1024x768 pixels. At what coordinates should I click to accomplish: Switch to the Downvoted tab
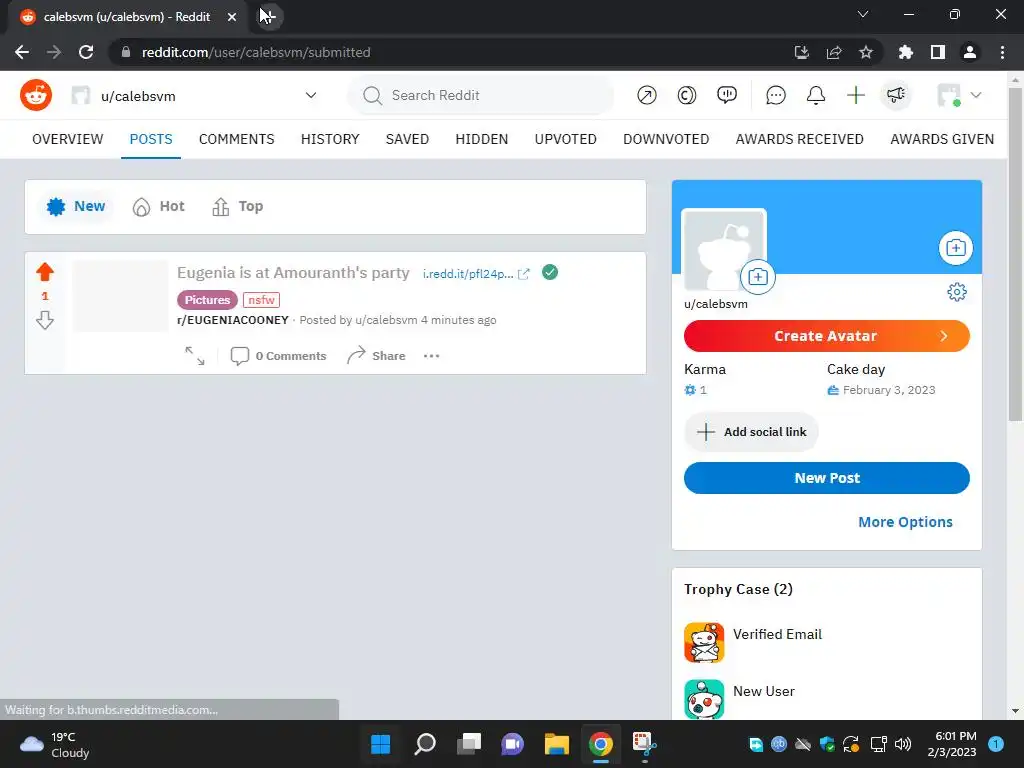pos(666,139)
